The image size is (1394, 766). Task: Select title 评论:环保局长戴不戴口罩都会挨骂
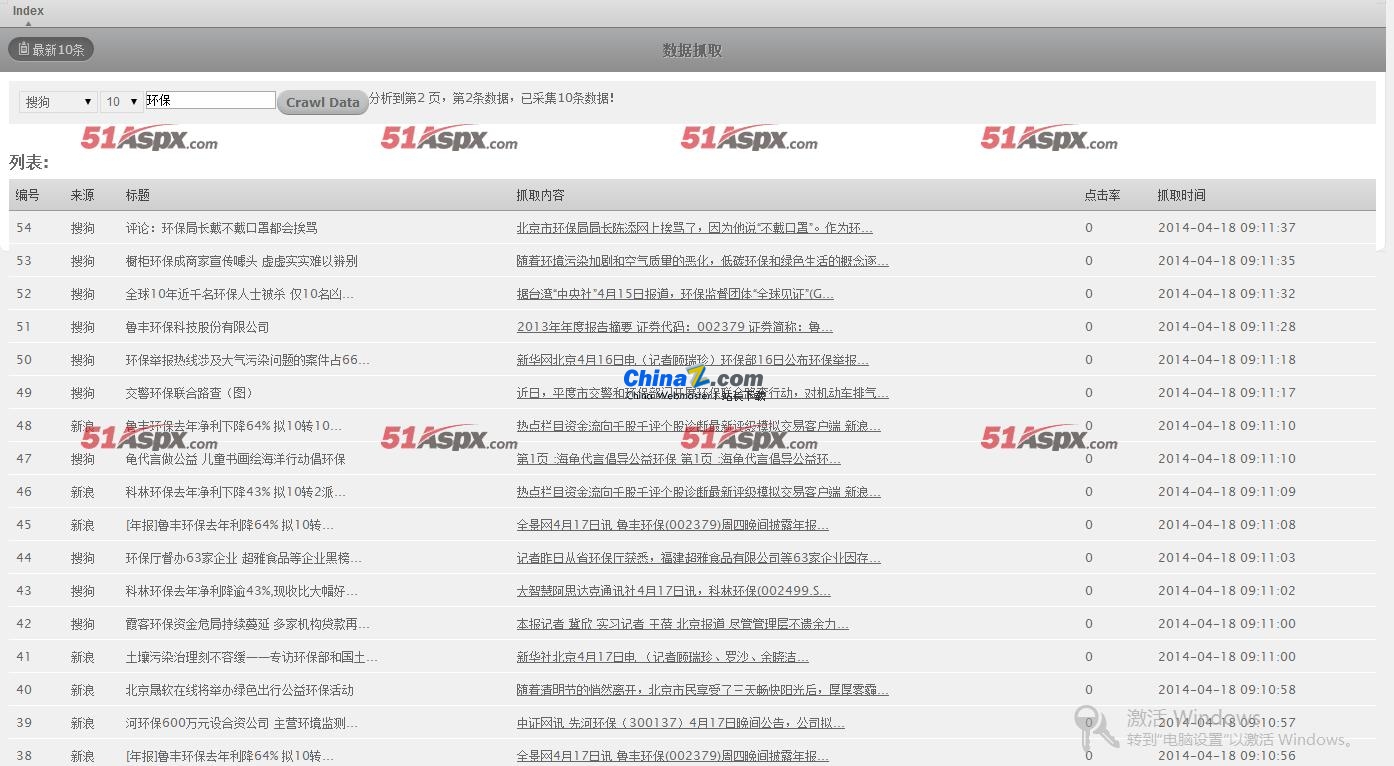pos(221,228)
